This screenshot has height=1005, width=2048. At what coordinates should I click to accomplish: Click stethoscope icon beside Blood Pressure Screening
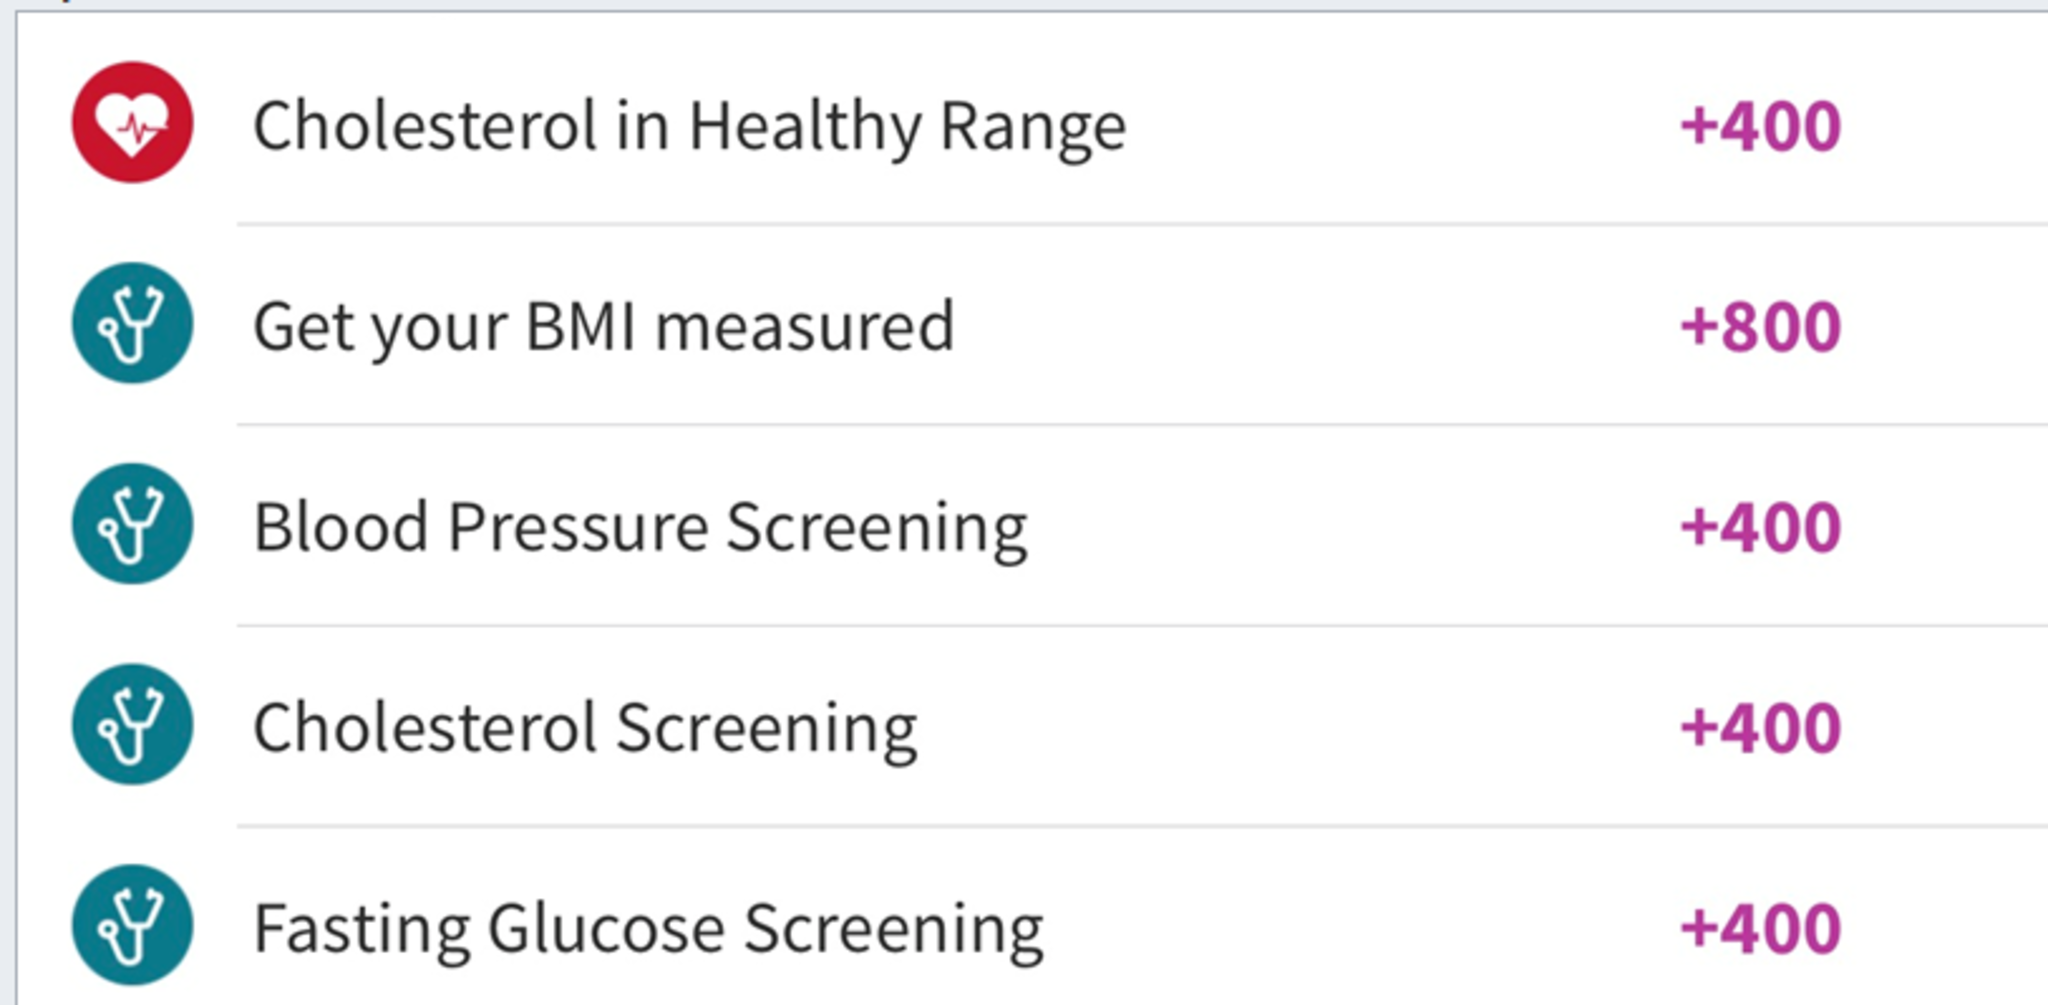(132, 523)
